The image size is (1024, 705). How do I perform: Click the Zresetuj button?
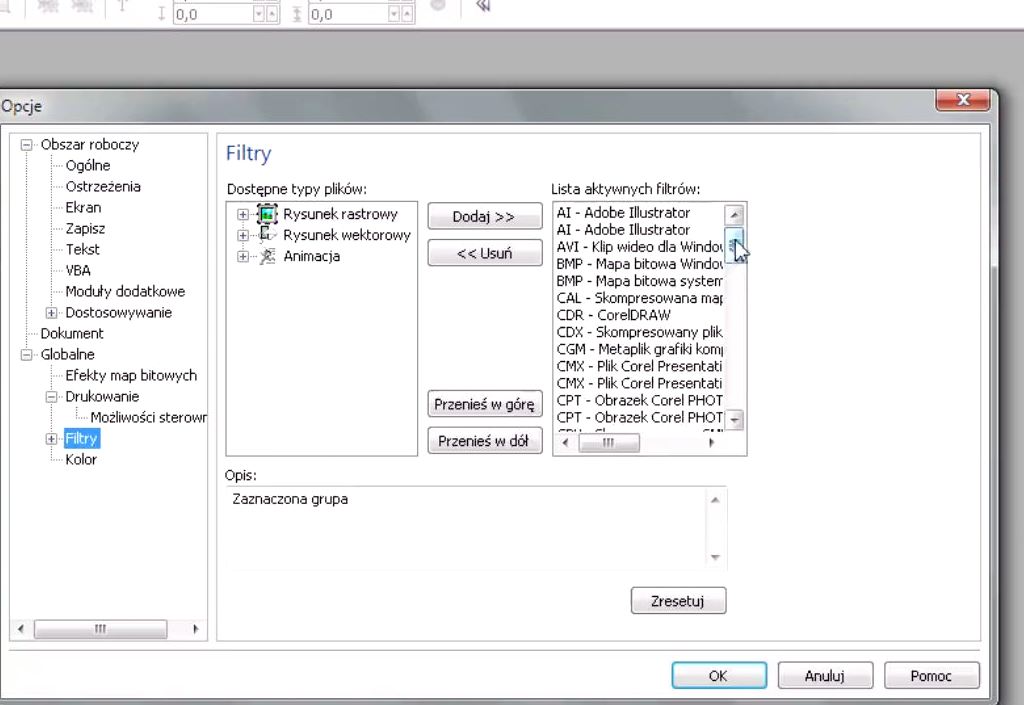click(x=678, y=601)
